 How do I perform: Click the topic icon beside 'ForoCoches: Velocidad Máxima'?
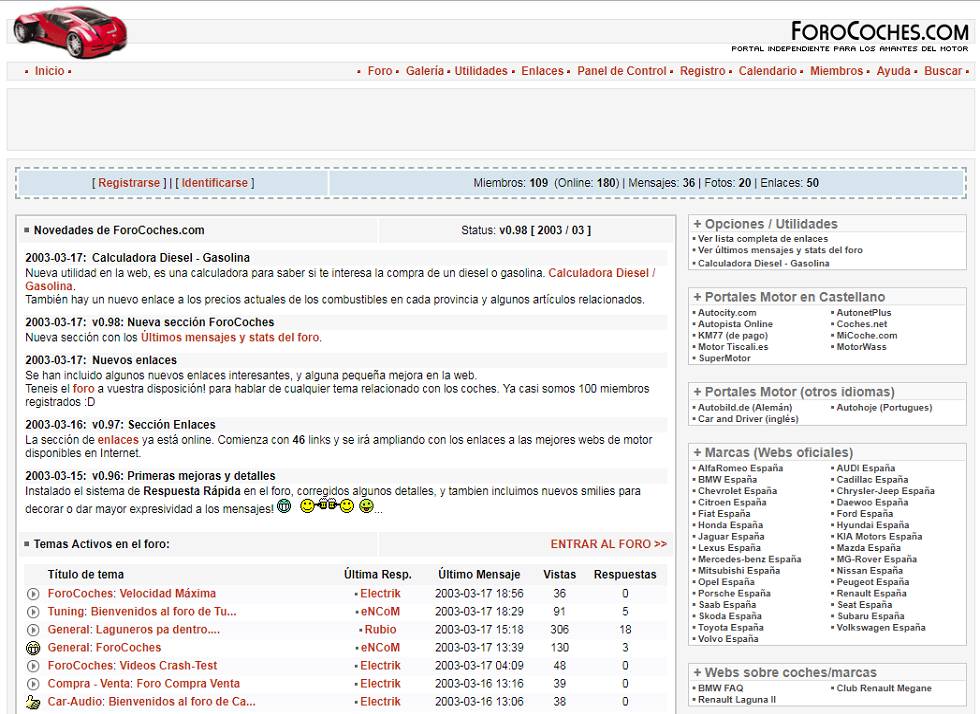(x=31, y=593)
